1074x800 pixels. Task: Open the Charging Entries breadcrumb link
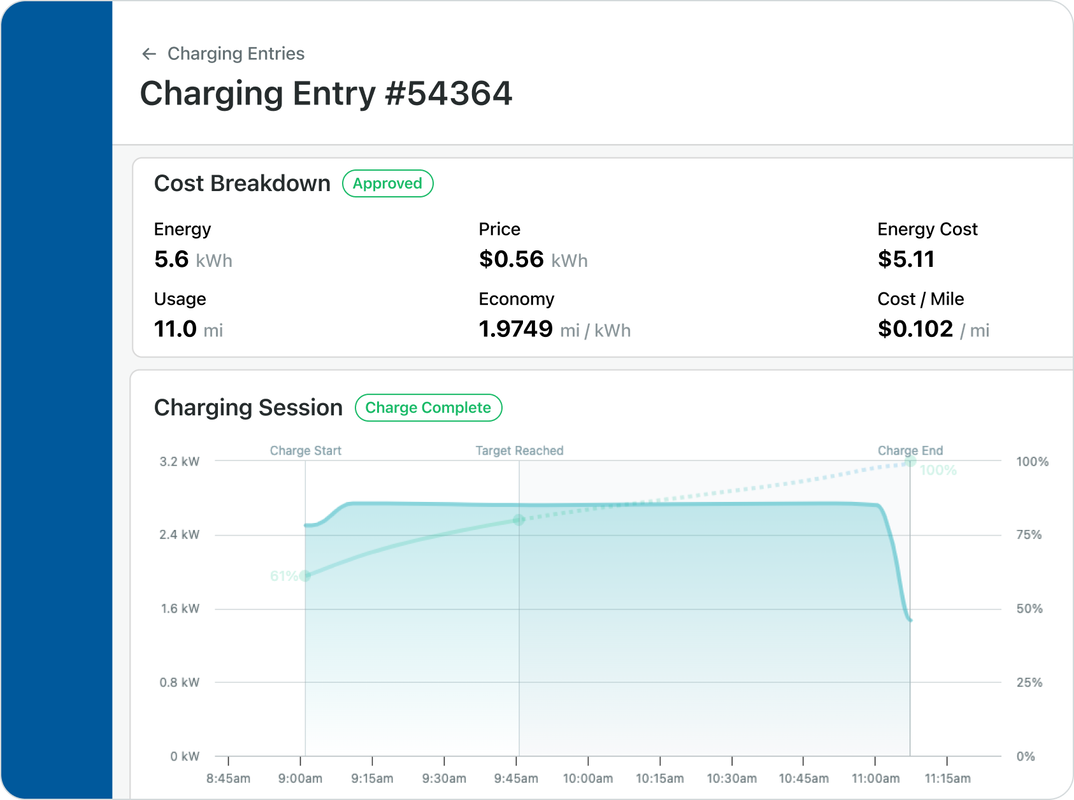click(x=236, y=53)
